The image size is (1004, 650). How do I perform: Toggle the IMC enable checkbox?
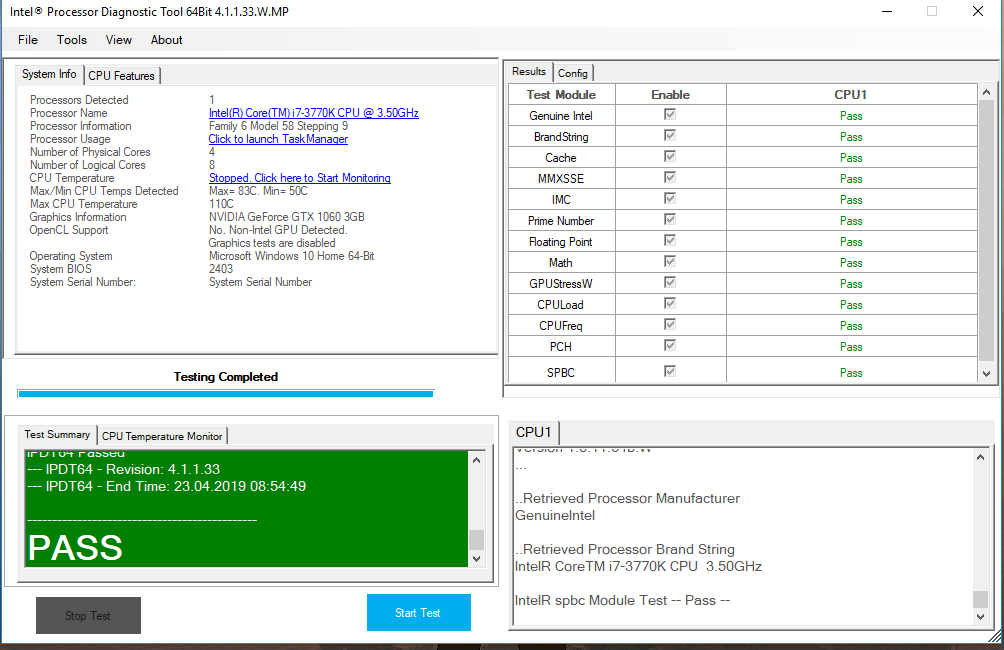(x=670, y=198)
